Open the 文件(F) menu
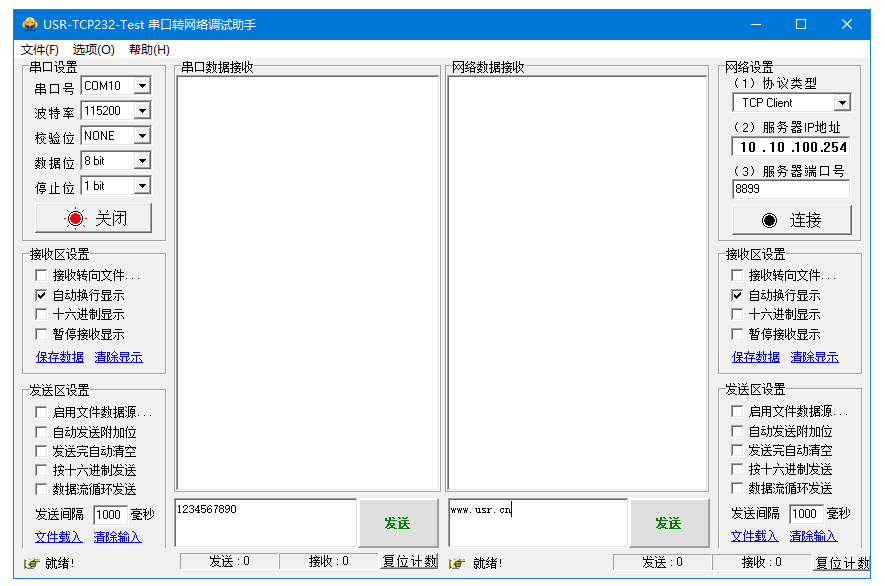The height and width of the screenshot is (586, 885). 40,50
